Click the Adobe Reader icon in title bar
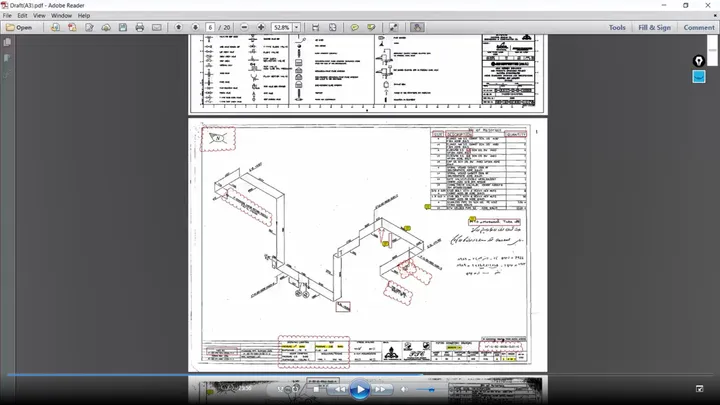Viewport: 720px width, 405px height. [5, 6]
